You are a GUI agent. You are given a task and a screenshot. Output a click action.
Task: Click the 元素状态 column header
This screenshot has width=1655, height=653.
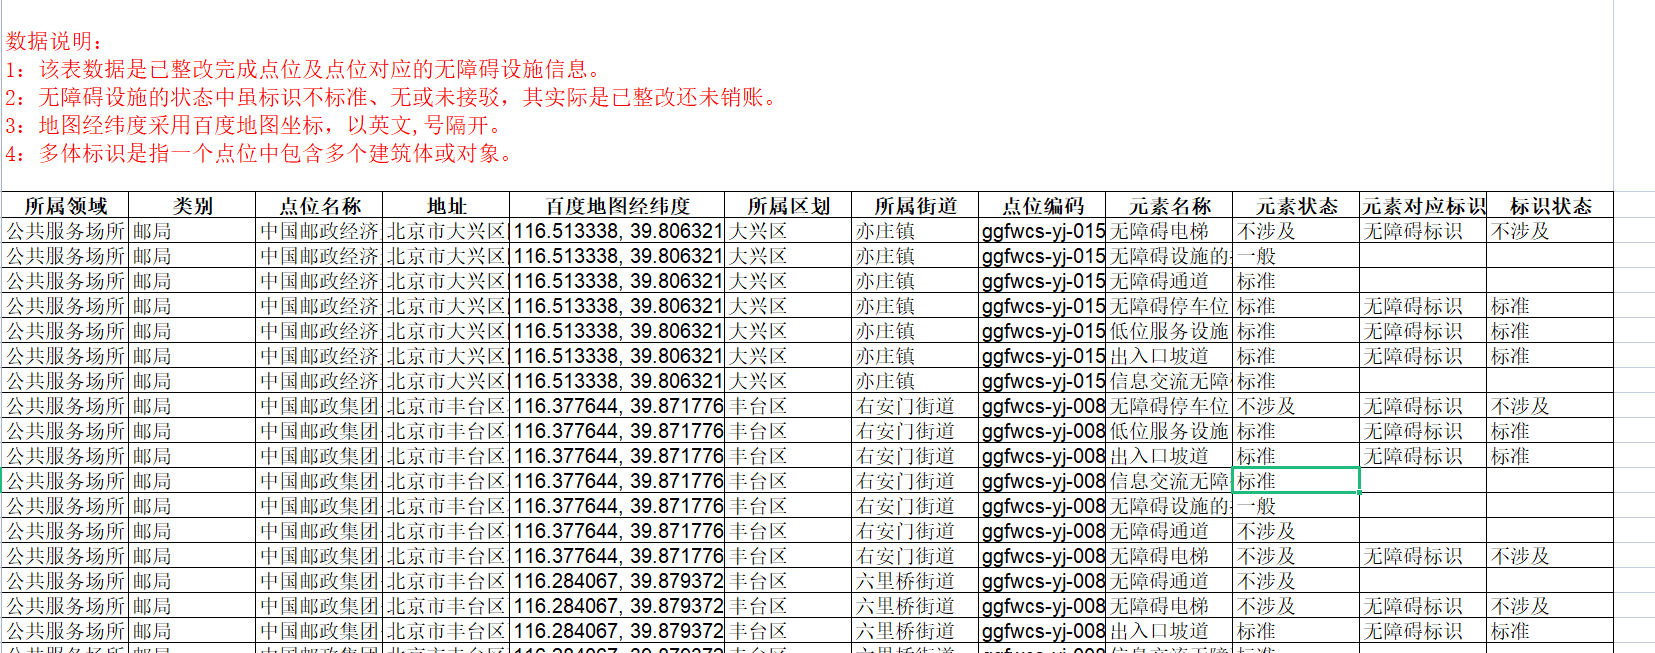1296,206
